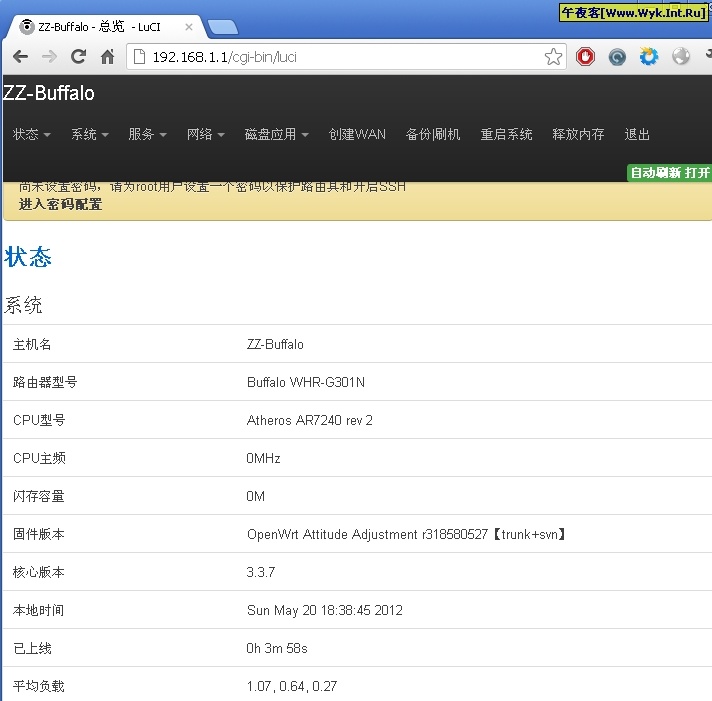Image resolution: width=712 pixels, height=701 pixels.
Task: Close the ZZ-Buffalo LuCI tab
Action: coord(189,27)
